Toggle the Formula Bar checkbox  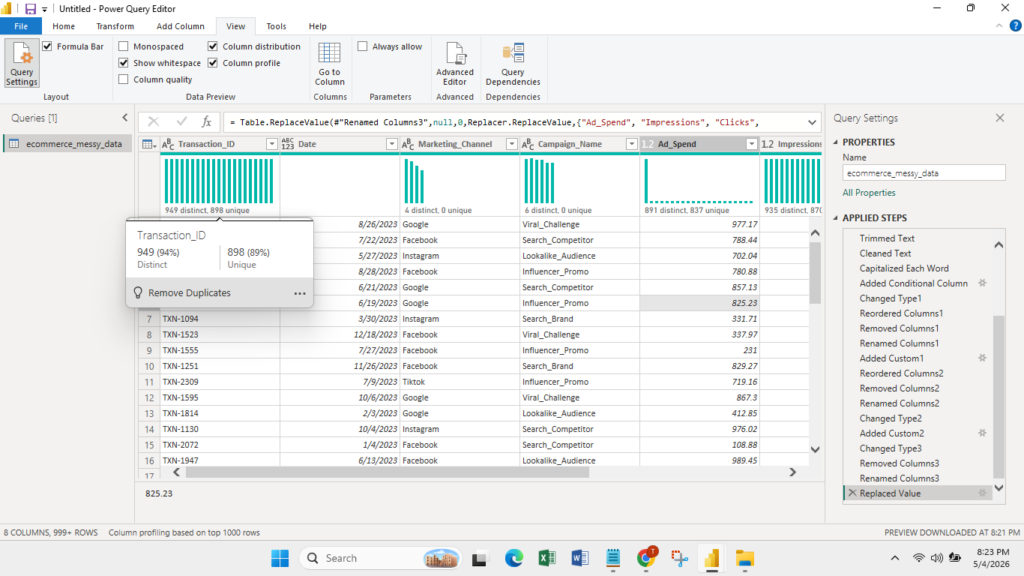(x=47, y=46)
